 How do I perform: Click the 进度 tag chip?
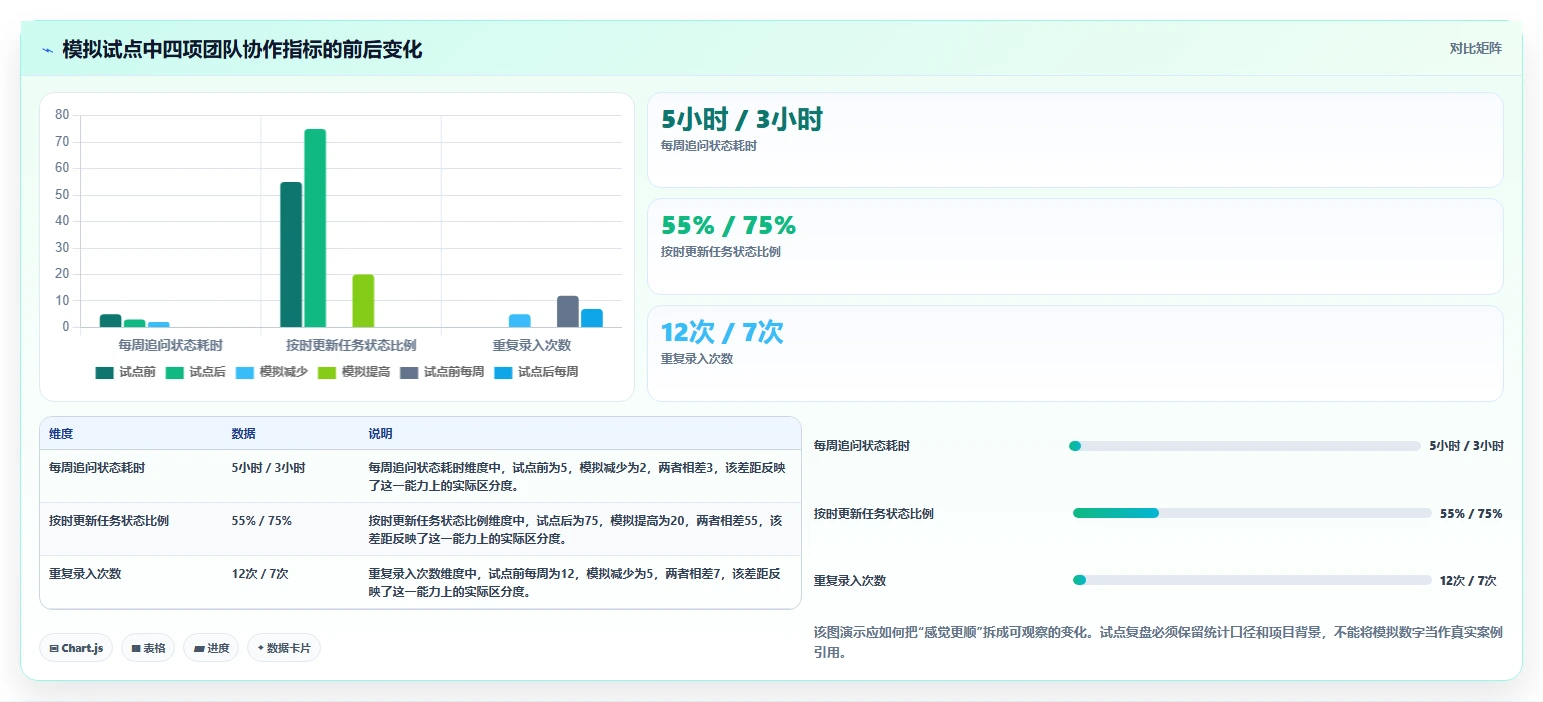[x=211, y=648]
